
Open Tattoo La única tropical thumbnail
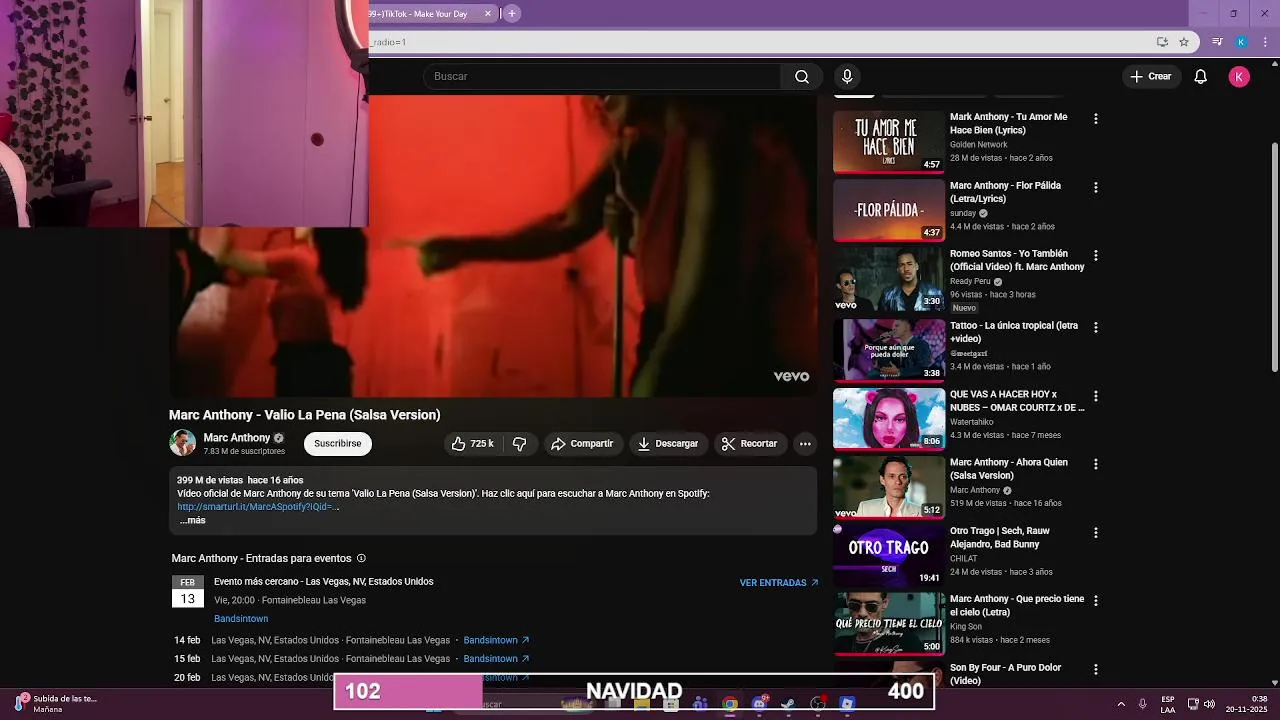(889, 350)
